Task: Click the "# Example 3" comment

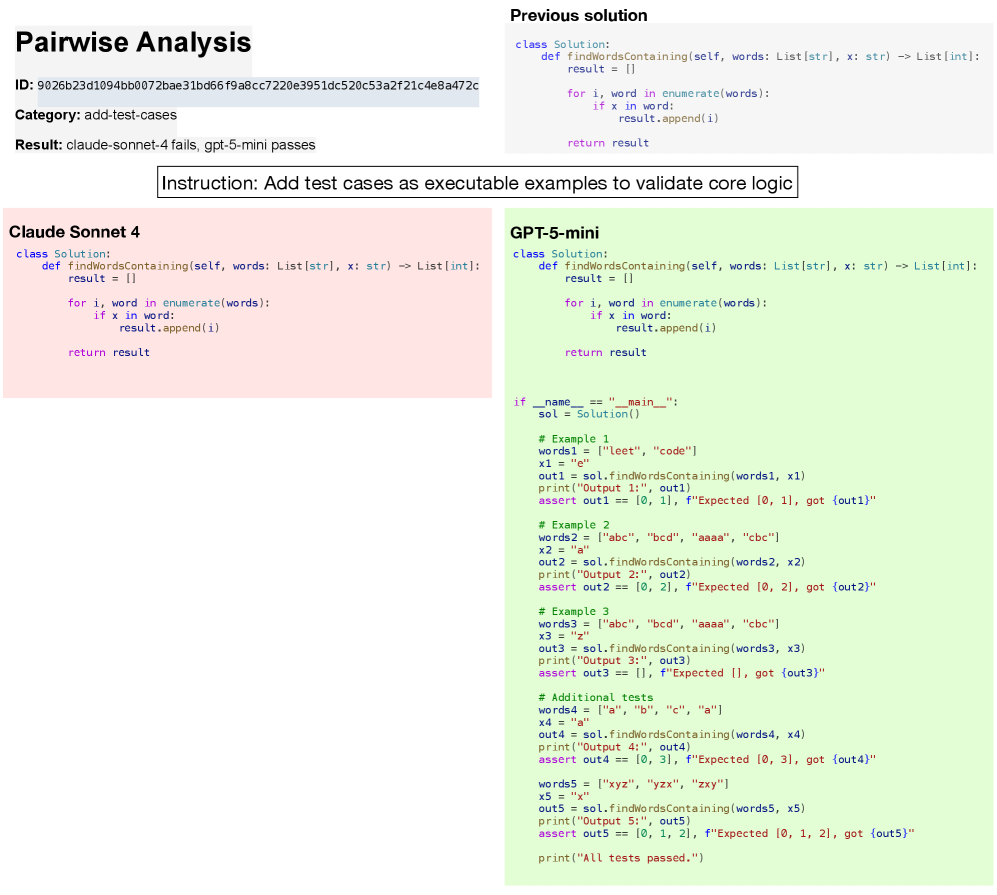Action: [x=573, y=611]
